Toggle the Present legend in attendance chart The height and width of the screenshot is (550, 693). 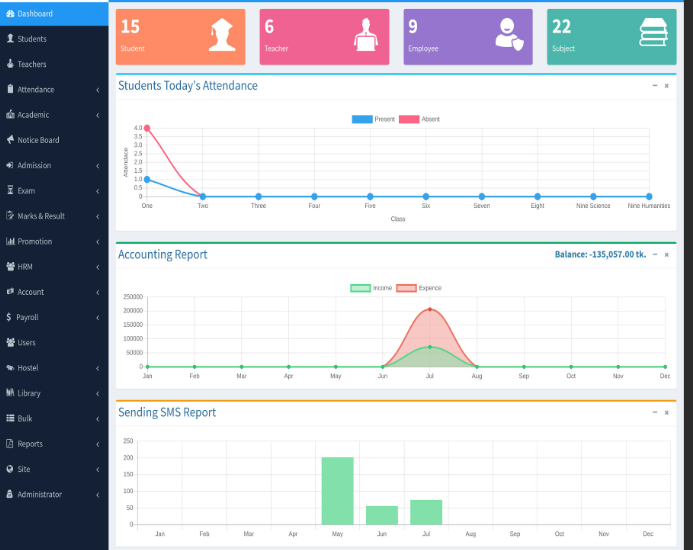coord(374,119)
